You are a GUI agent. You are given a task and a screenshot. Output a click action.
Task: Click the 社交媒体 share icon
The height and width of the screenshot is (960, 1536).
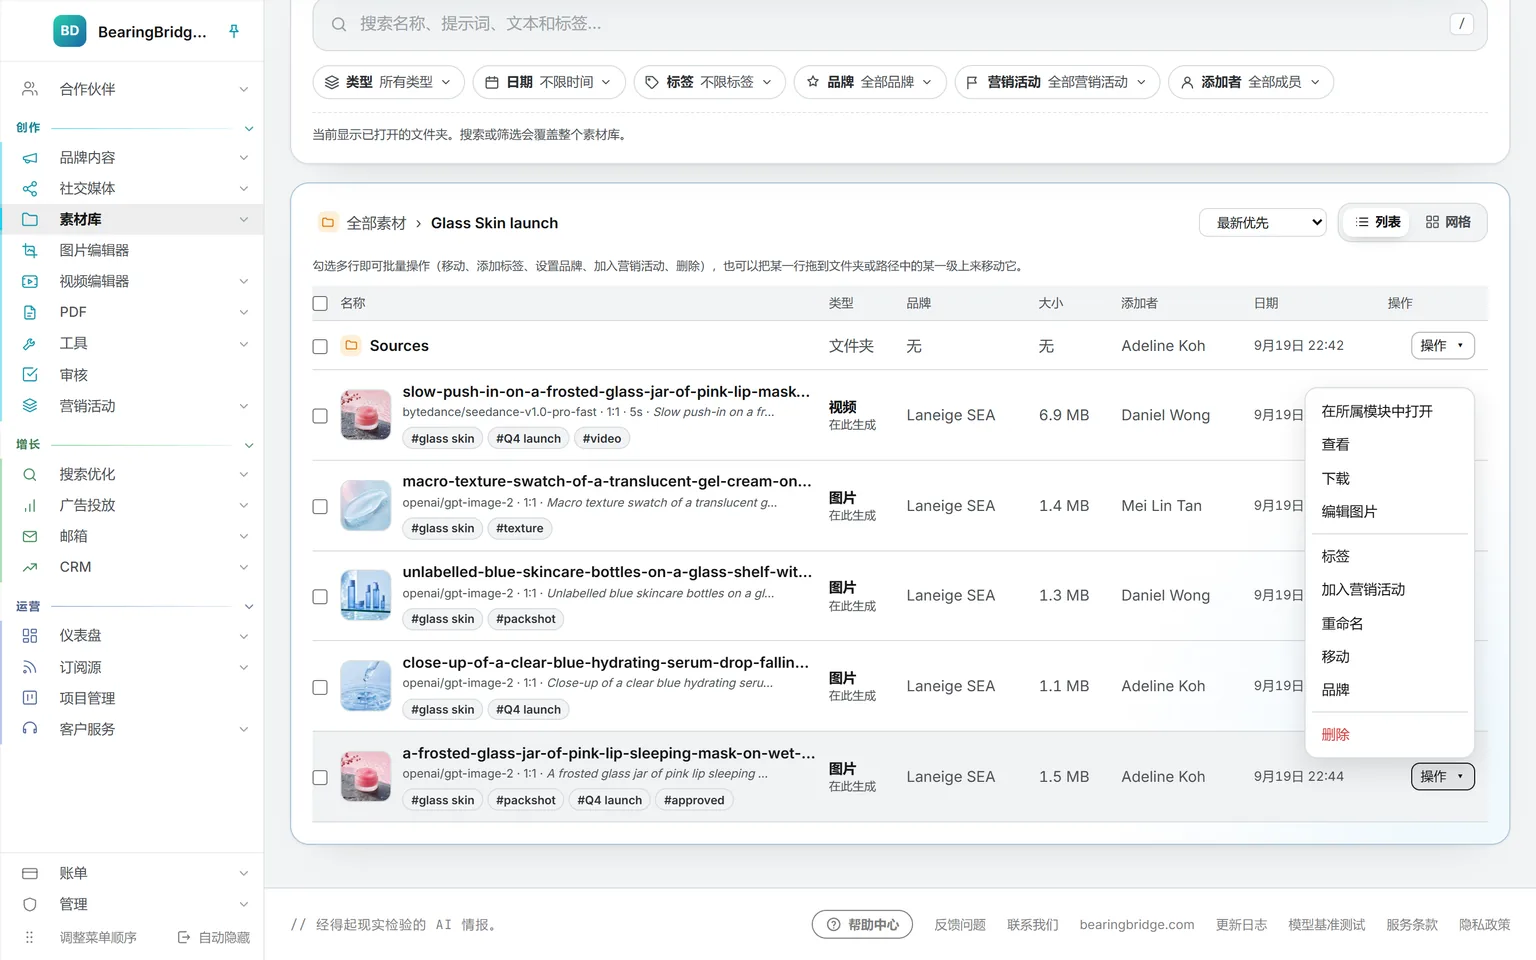point(30,189)
